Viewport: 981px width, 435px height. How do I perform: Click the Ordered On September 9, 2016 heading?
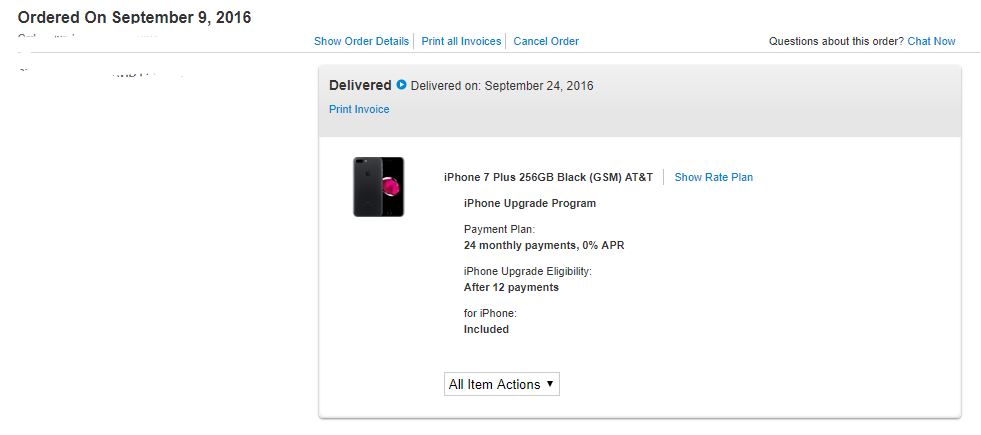click(x=135, y=17)
